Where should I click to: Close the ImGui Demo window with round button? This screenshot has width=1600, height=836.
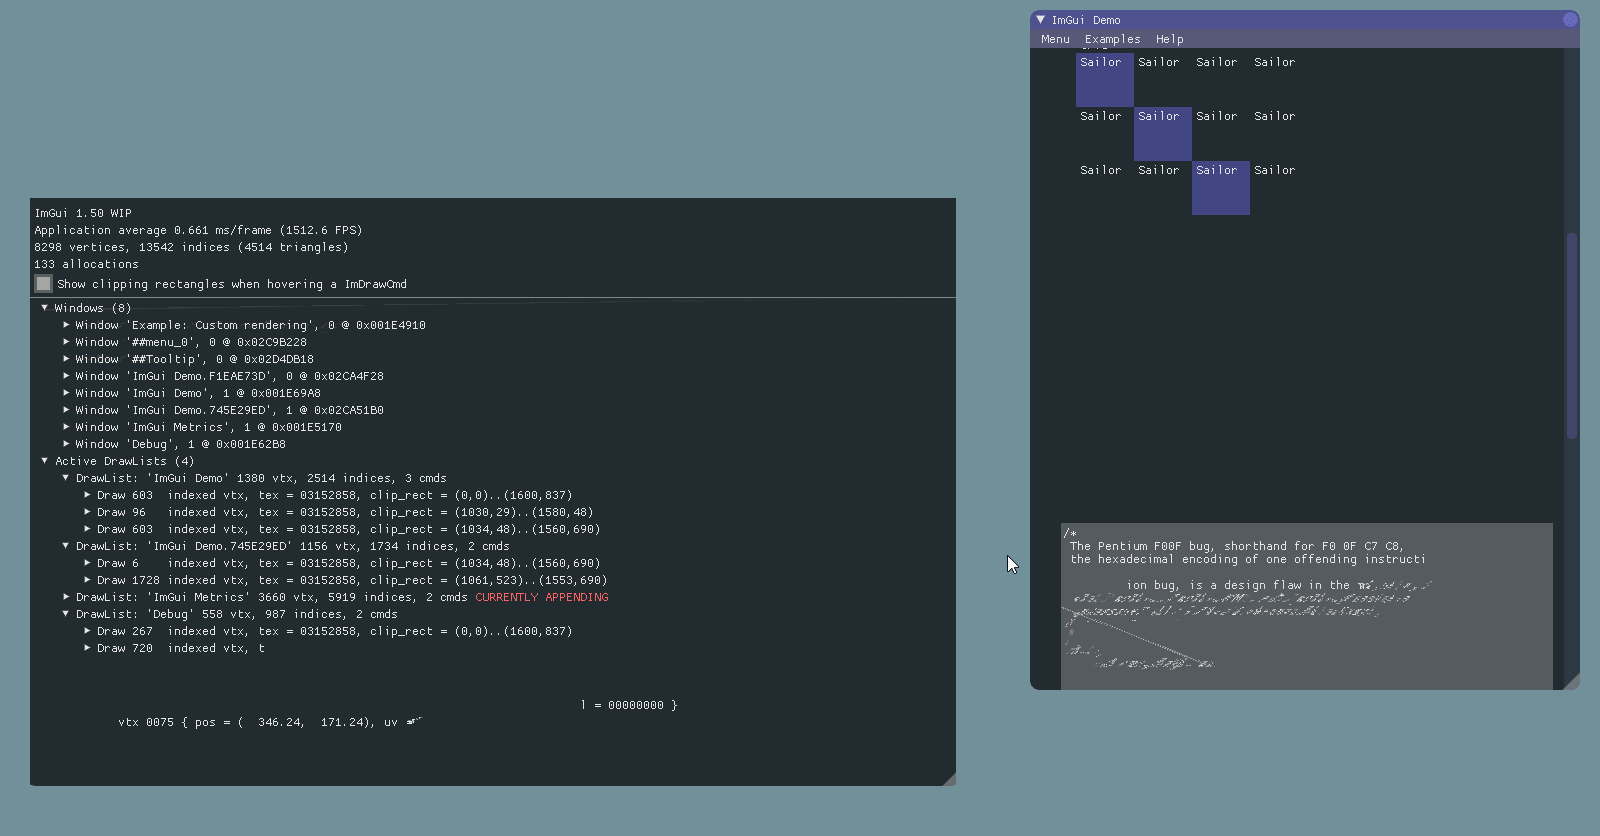[x=1570, y=20]
